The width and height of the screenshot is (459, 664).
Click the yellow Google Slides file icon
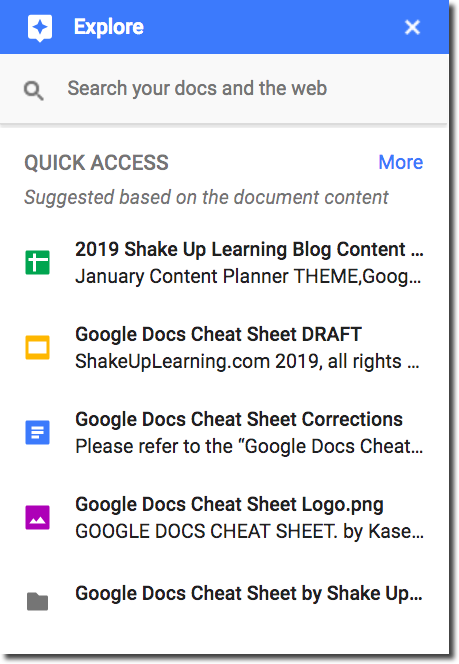click(38, 348)
